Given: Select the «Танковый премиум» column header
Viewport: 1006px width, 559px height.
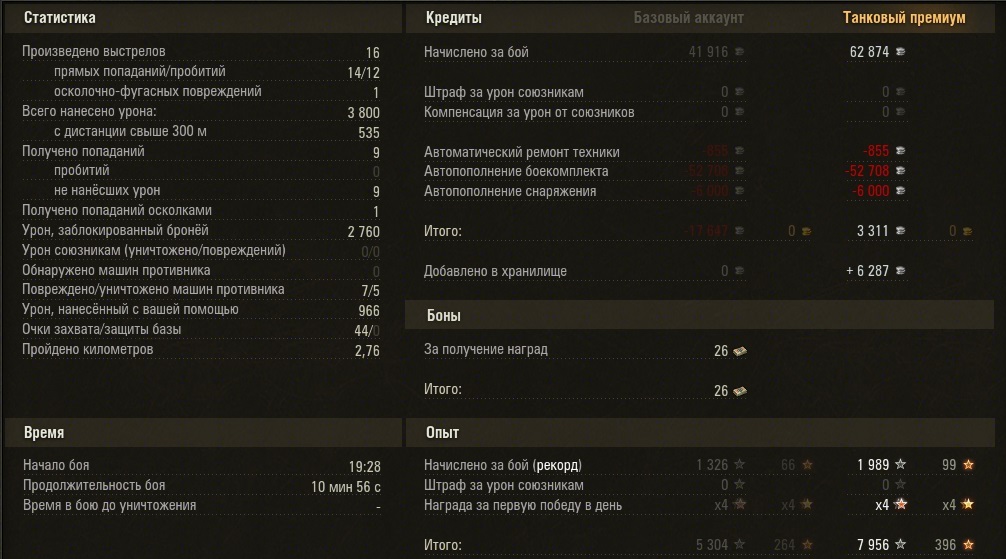Looking at the screenshot, I should click(x=904, y=18).
